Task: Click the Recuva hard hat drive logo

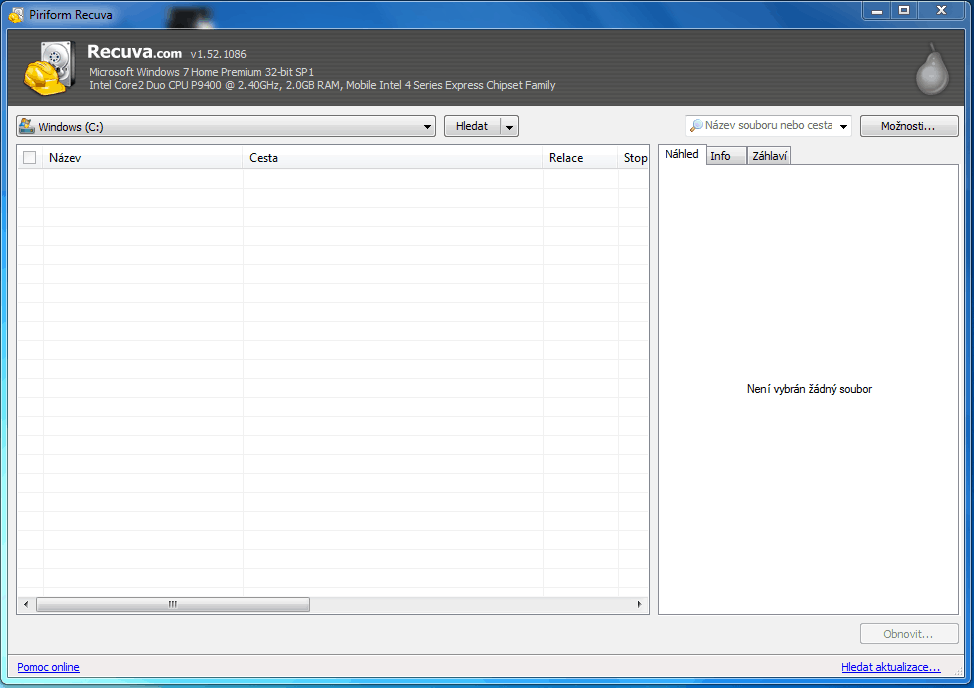Action: point(50,68)
